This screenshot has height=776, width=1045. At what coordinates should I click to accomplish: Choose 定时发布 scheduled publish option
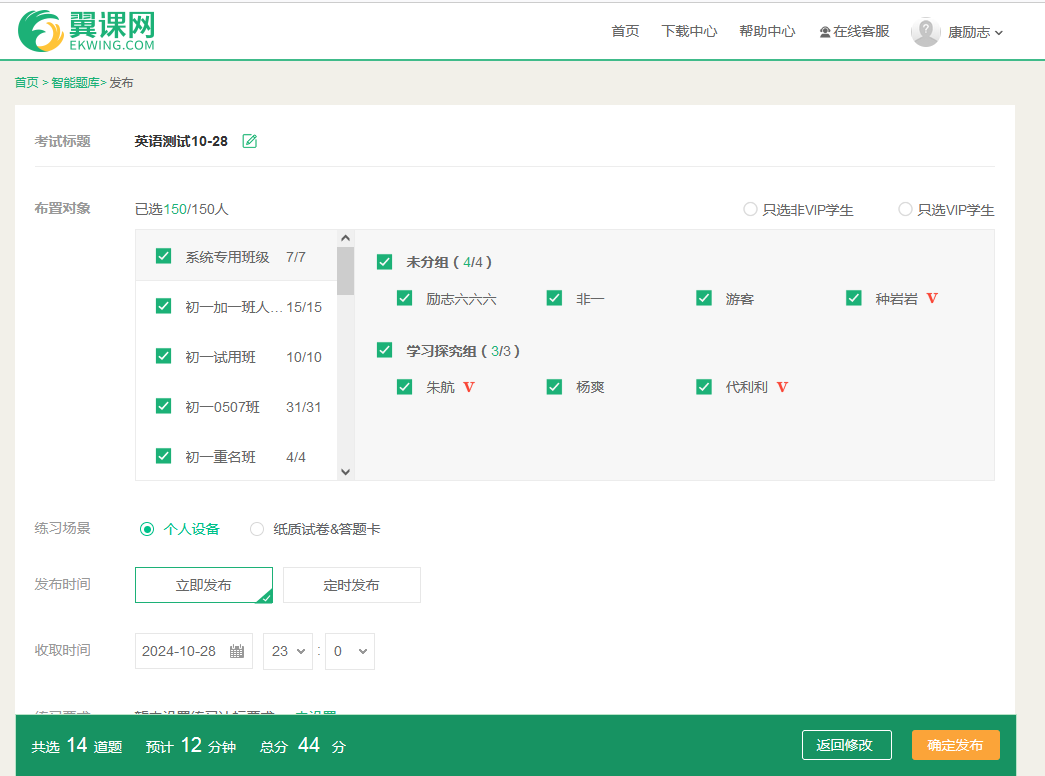(x=352, y=585)
